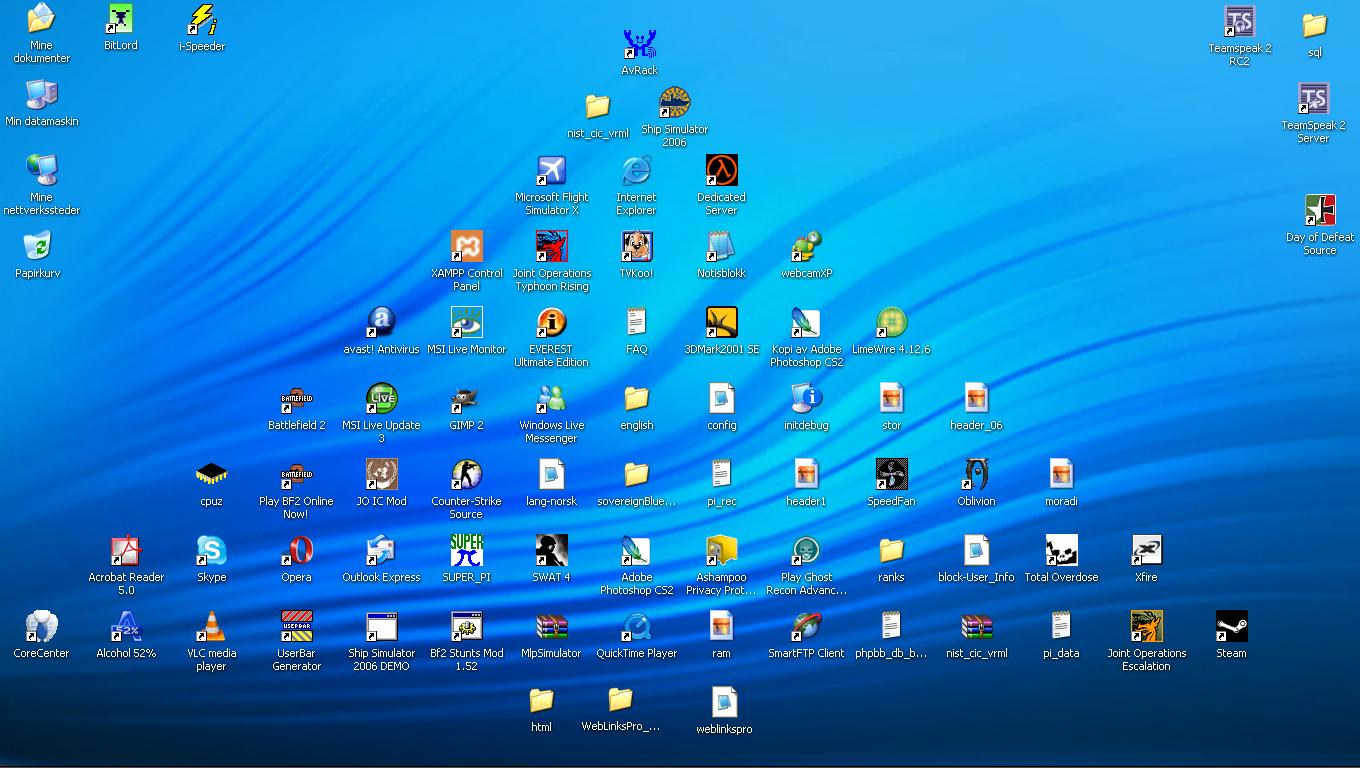Select the cpuz chip icon
The width and height of the screenshot is (1360, 768).
[211, 475]
